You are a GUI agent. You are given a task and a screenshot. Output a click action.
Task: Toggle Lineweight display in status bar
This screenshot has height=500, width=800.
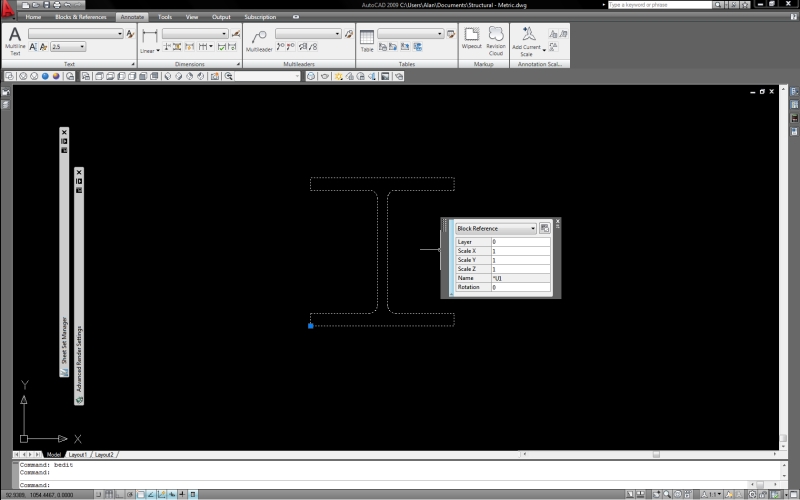click(x=182, y=494)
